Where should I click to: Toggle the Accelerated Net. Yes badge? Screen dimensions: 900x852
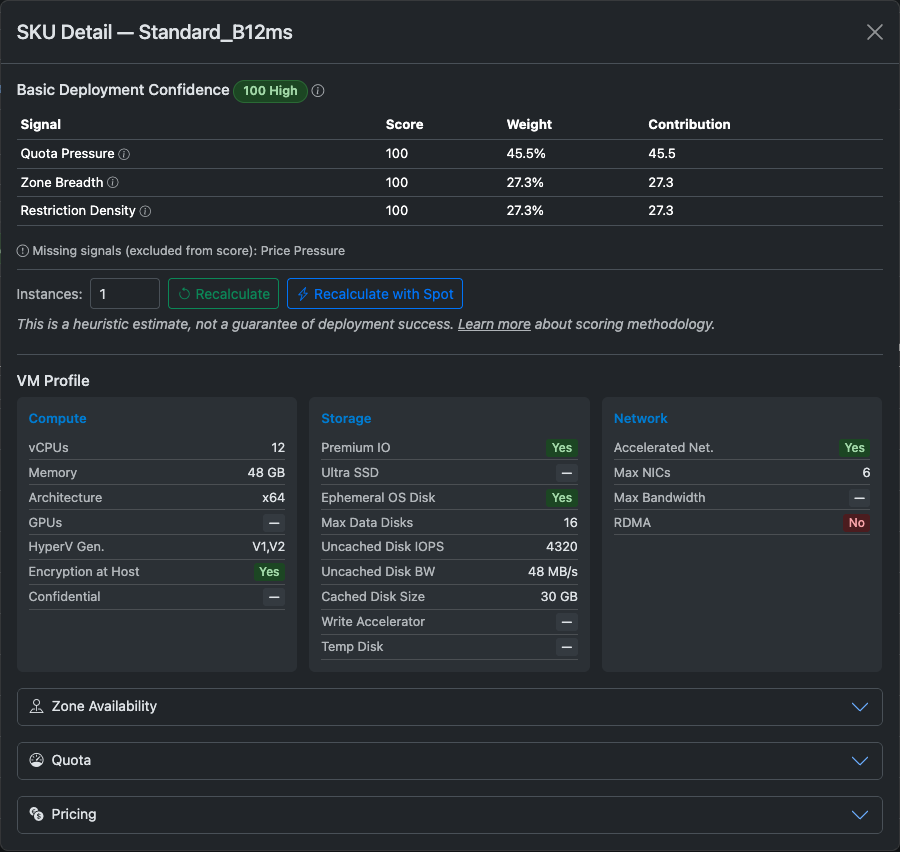point(854,448)
